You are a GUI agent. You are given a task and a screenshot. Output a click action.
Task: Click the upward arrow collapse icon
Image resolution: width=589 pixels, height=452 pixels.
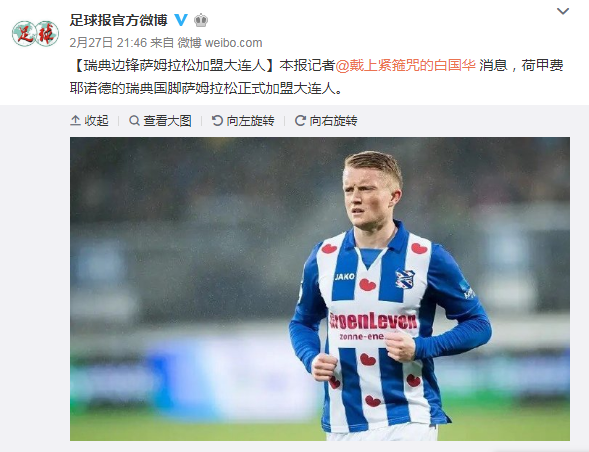pyautogui.click(x=75, y=121)
